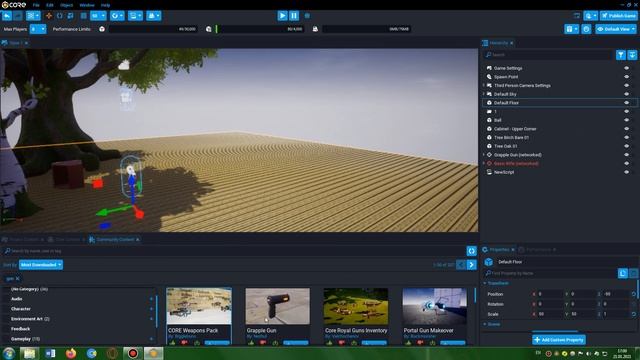Click the Add Custom Property button

(x=559, y=340)
